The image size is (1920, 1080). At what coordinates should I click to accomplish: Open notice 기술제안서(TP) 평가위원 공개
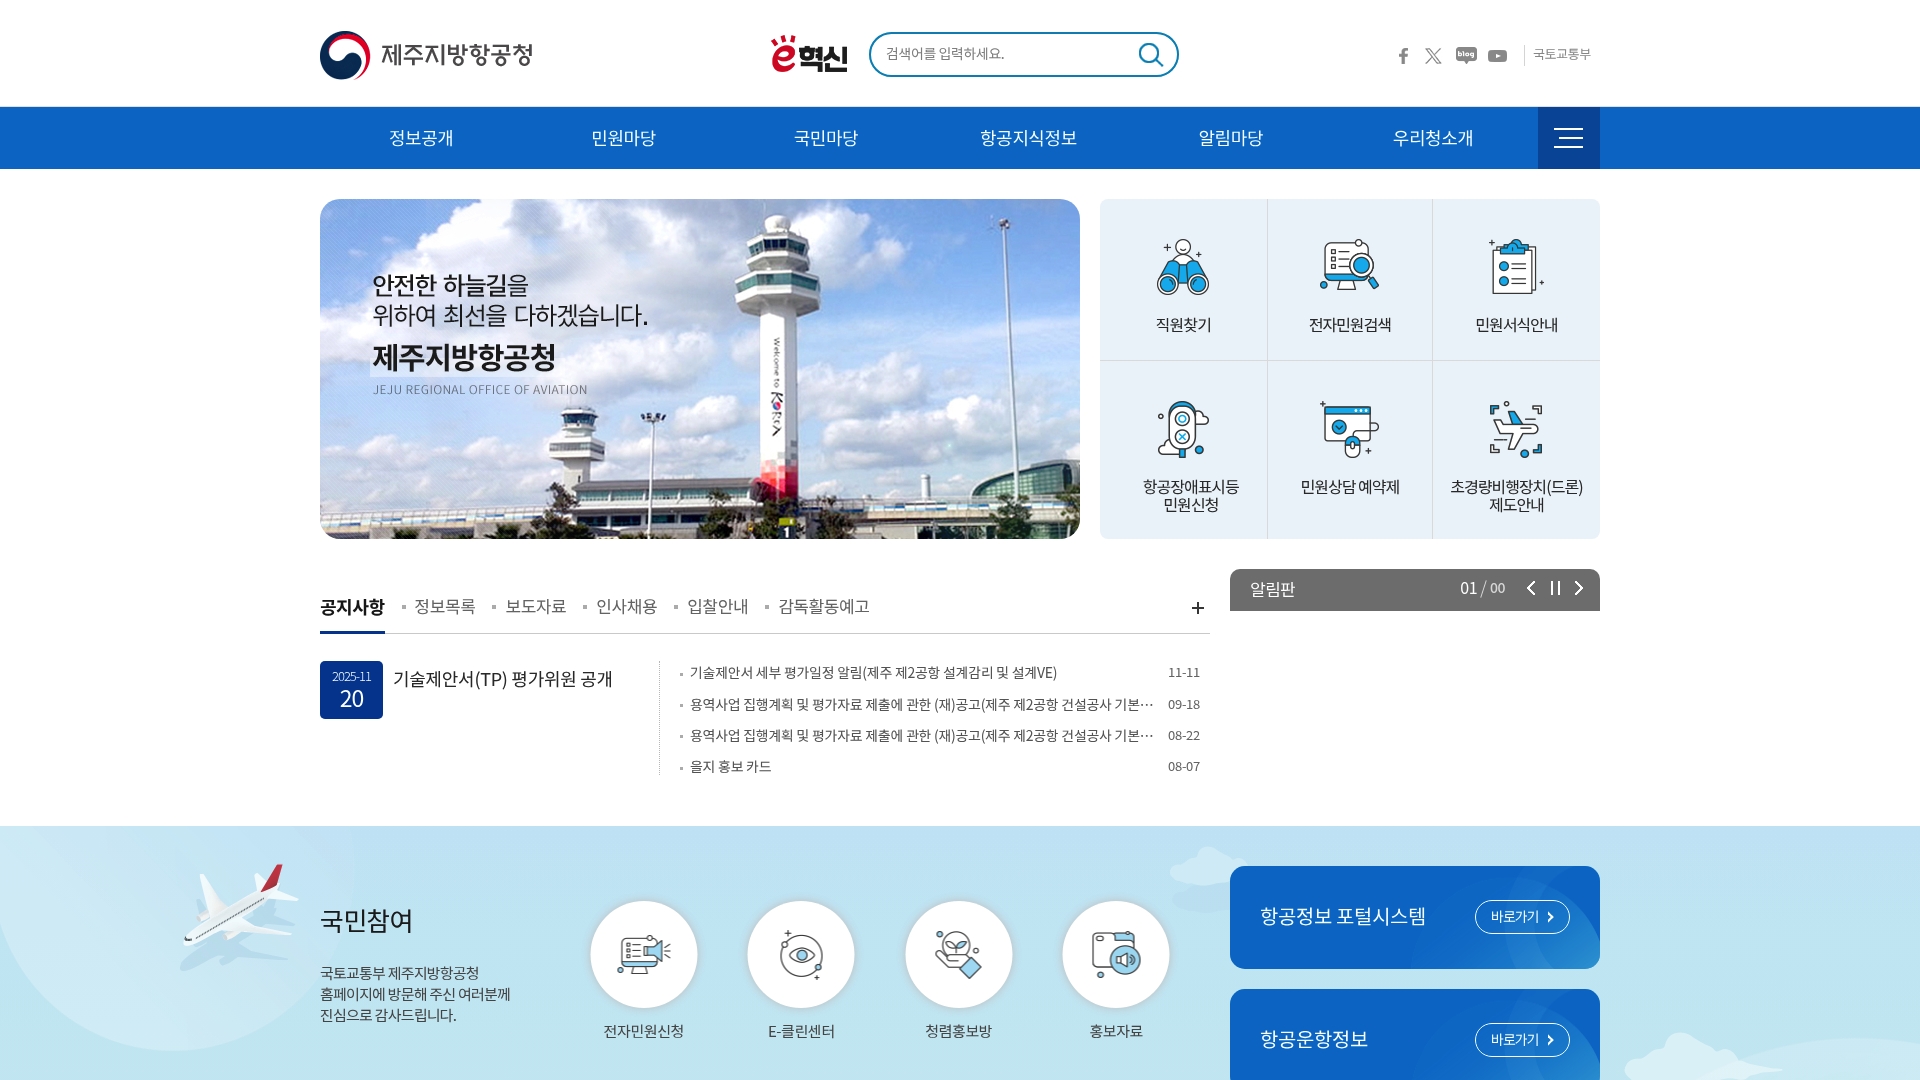pos(503,679)
